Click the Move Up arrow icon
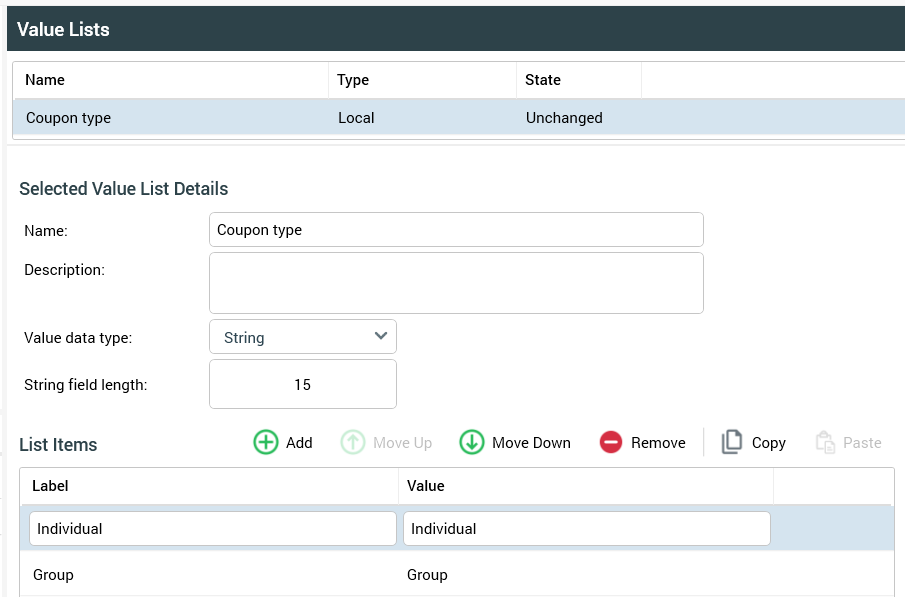Screen dimensions: 905x597 click(x=353, y=442)
